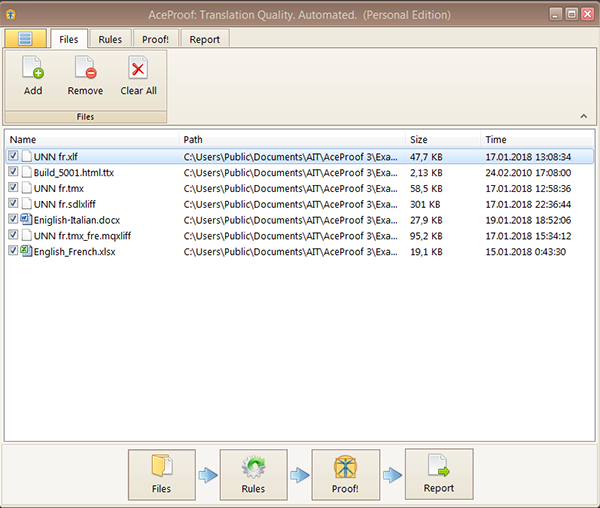The width and height of the screenshot is (600, 508).
Task: Uncheck the Eniglish-Italian.docx checkbox
Action: pos(13,218)
